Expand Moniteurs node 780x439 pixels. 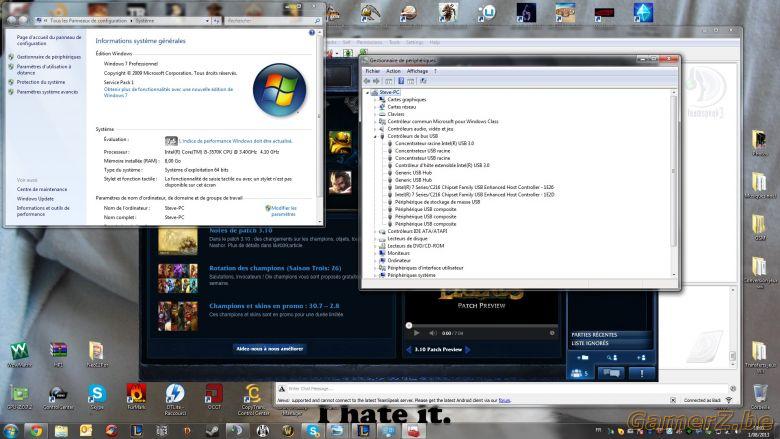tap(376, 253)
